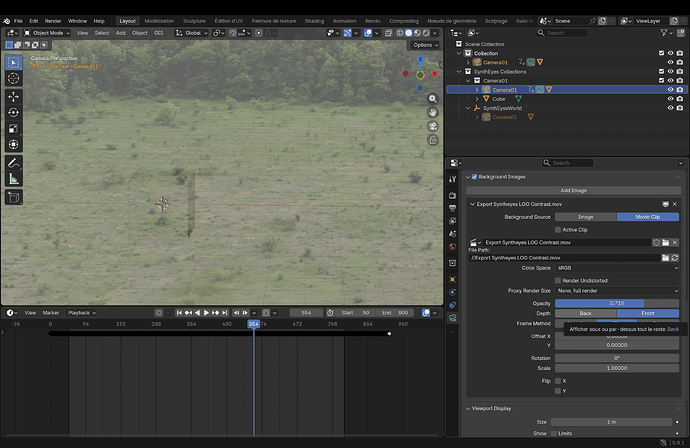Click the outliner Search field
The width and height of the screenshot is (690, 448).
(562, 33)
